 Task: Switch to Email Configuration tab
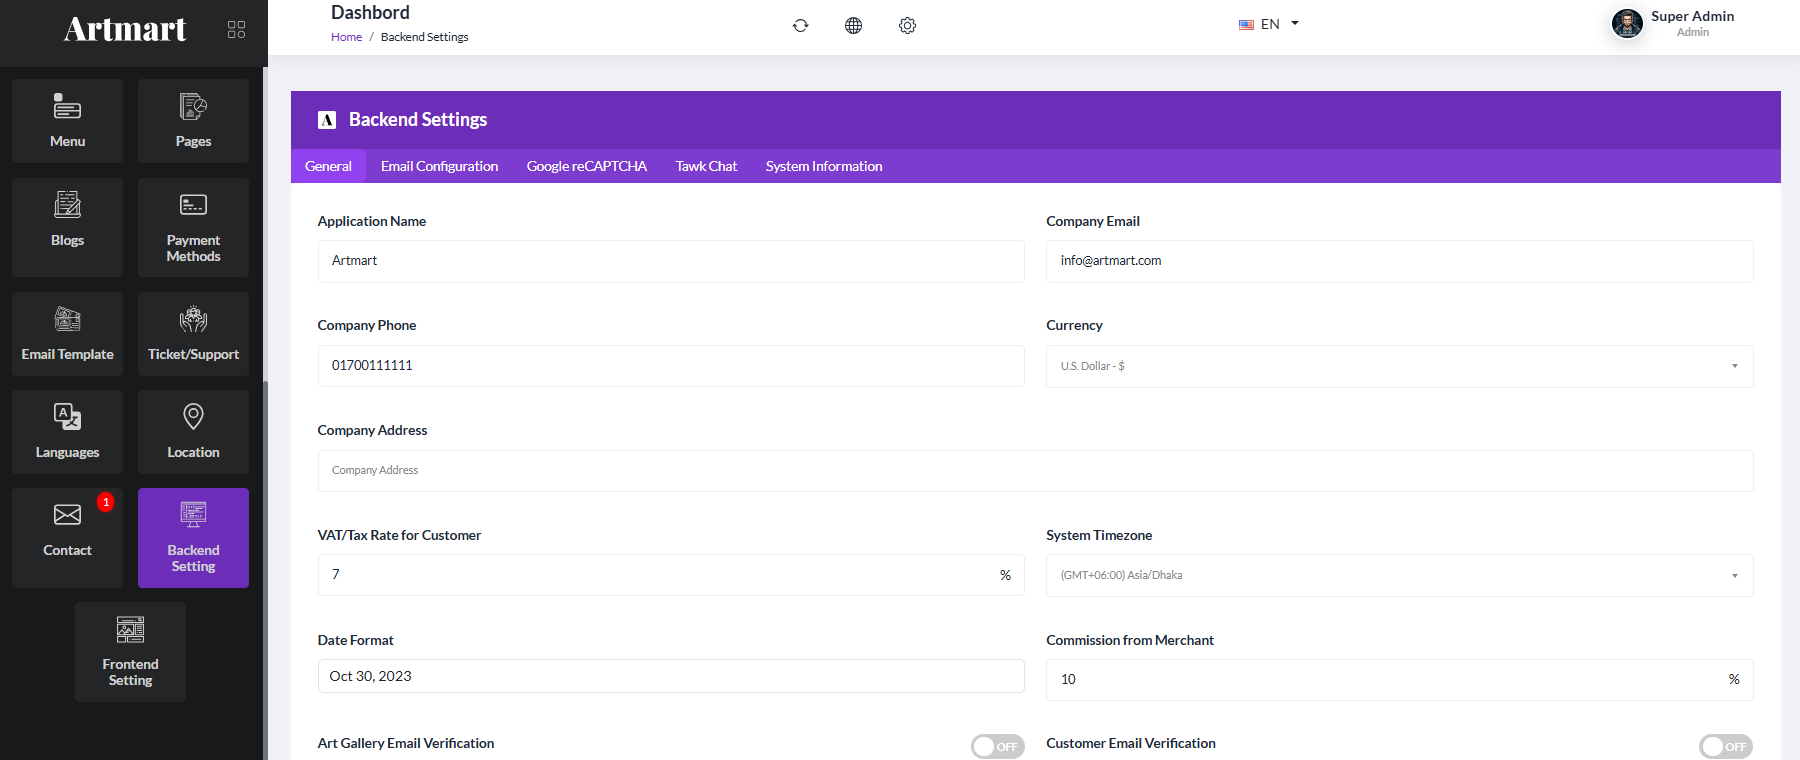click(x=439, y=166)
